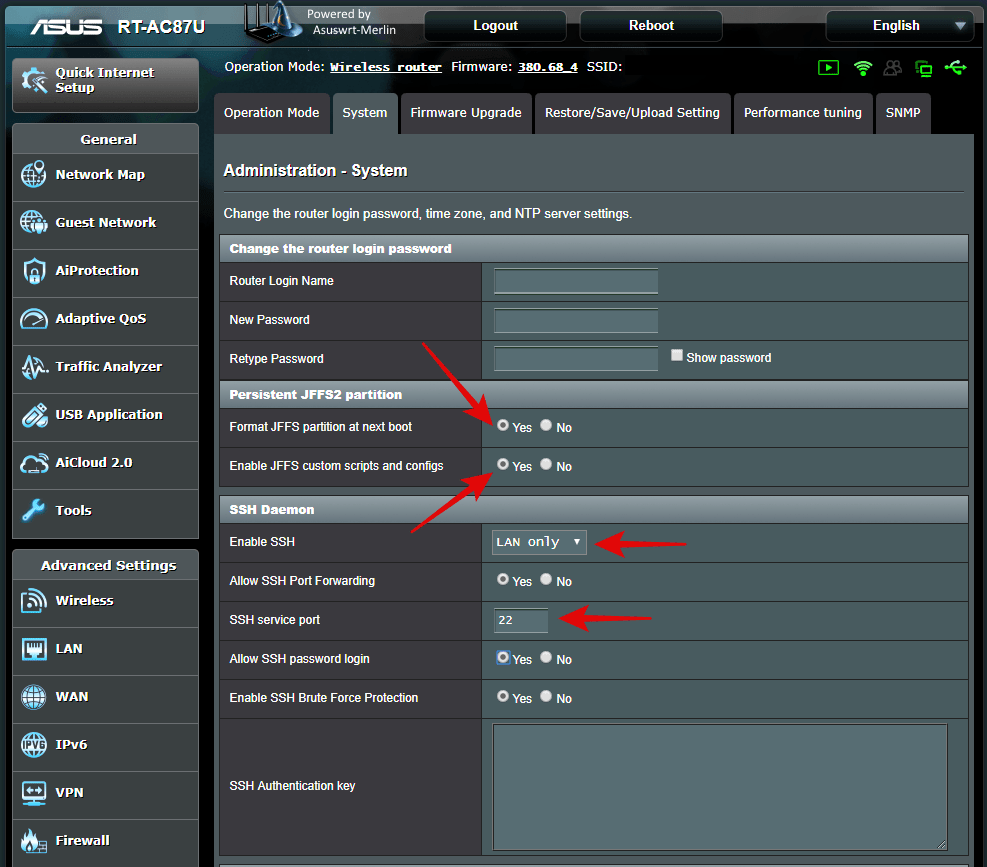Select Yes for SSH Brute Force Protection
This screenshot has height=867, width=987.
pyautogui.click(x=502, y=696)
